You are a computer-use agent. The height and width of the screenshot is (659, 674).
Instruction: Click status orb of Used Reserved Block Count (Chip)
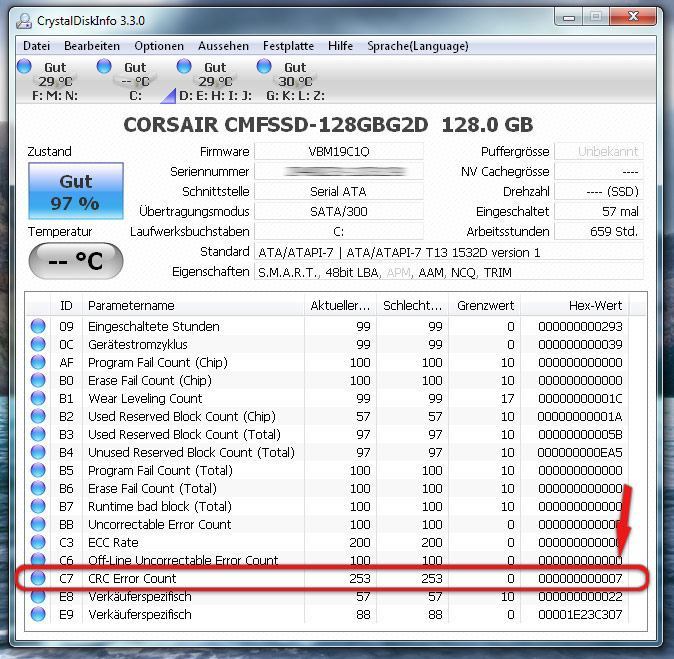click(38, 417)
